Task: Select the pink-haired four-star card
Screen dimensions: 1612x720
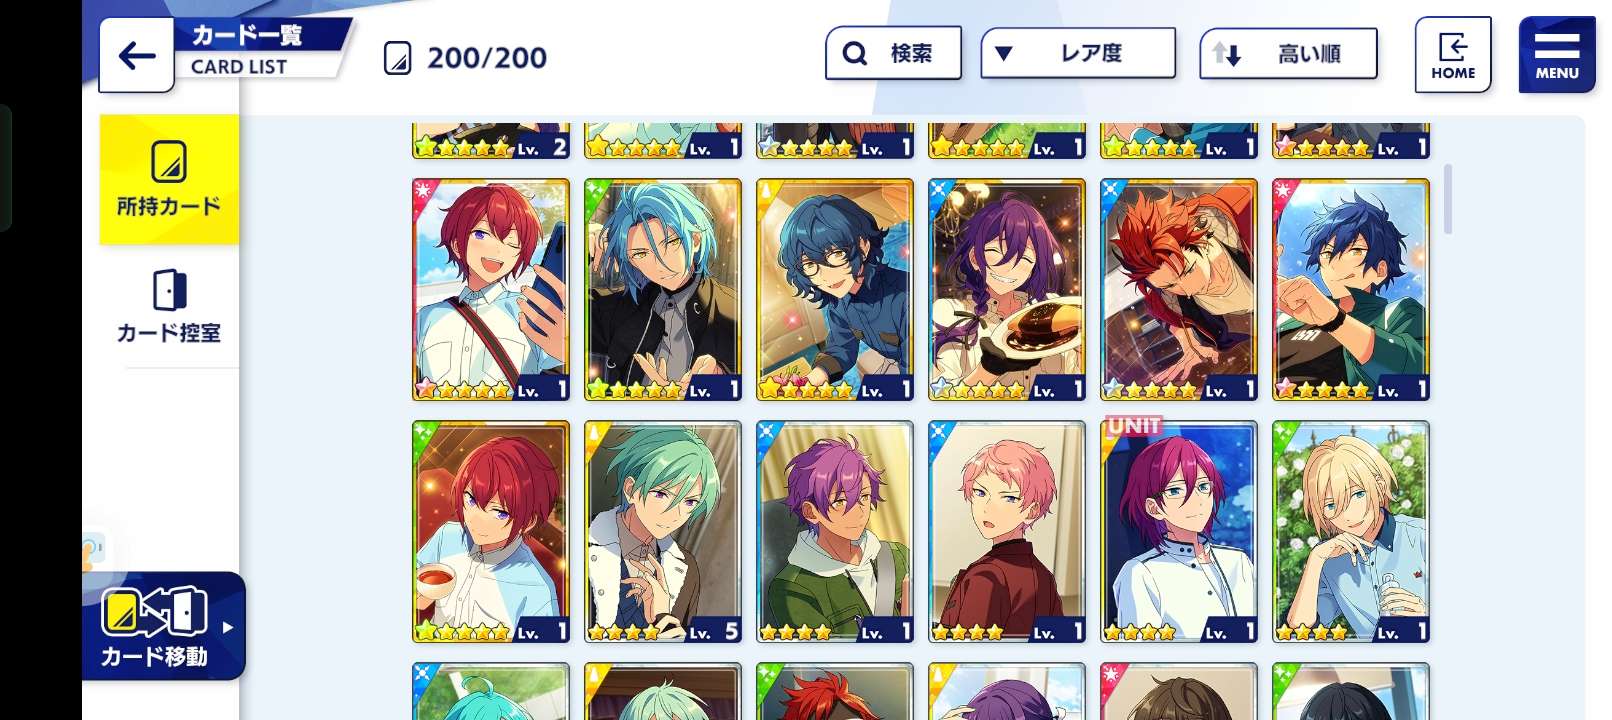Action: (1007, 532)
